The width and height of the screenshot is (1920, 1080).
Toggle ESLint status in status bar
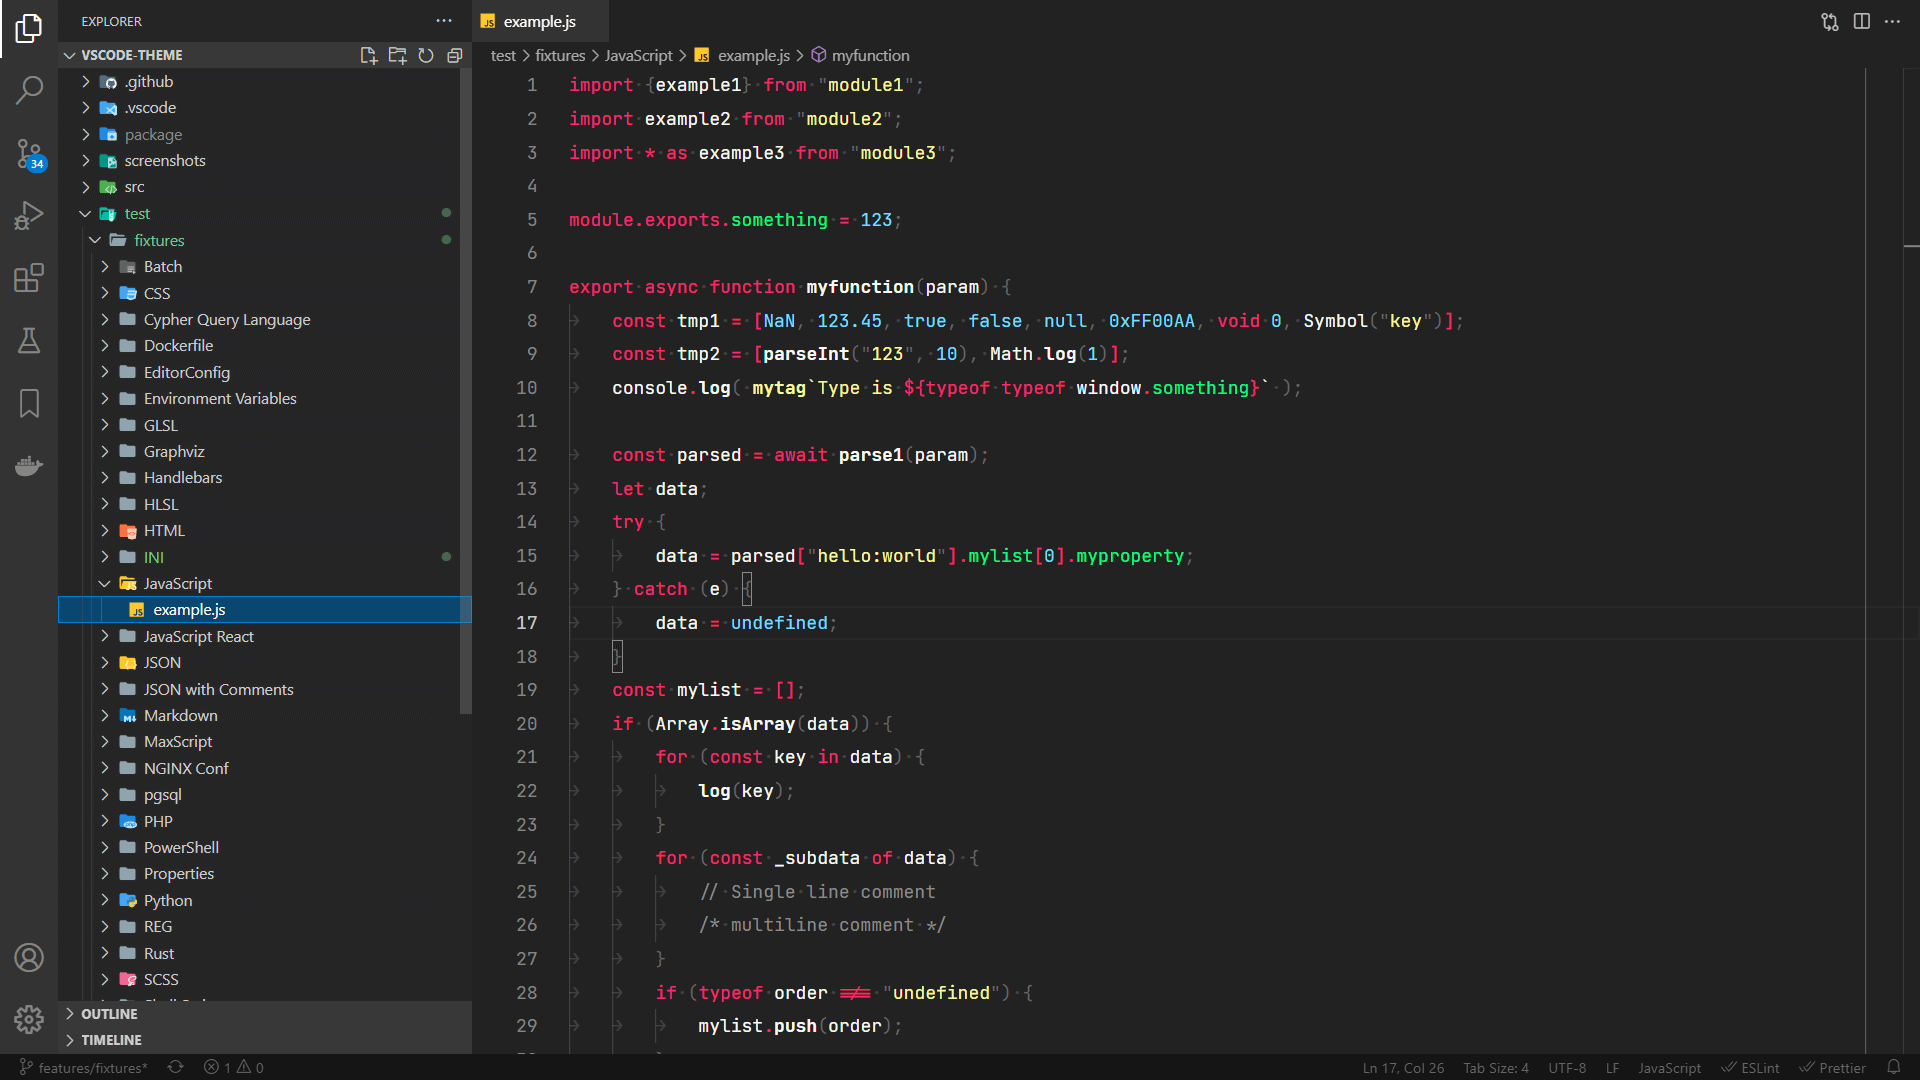click(1750, 1067)
